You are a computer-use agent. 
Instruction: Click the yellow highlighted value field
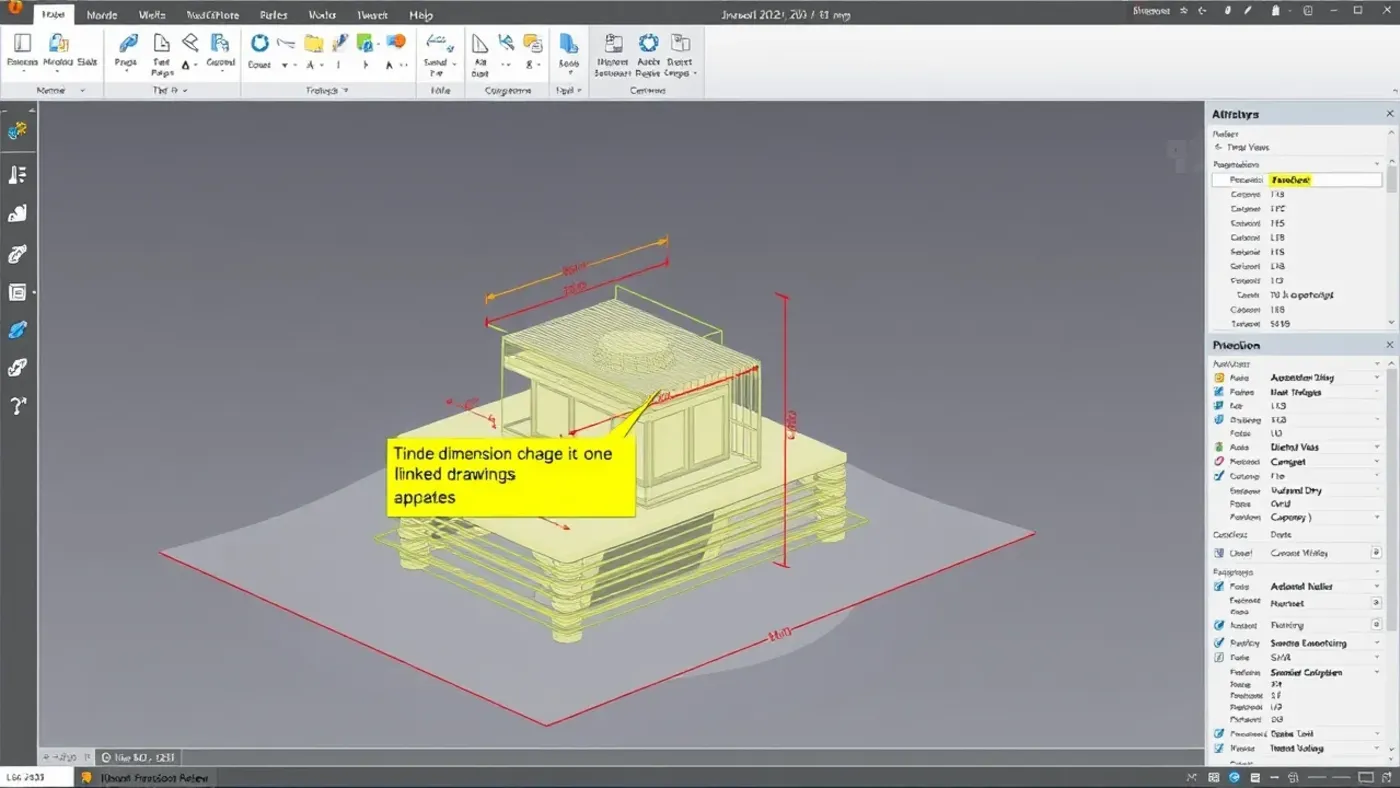pyautogui.click(x=1325, y=180)
